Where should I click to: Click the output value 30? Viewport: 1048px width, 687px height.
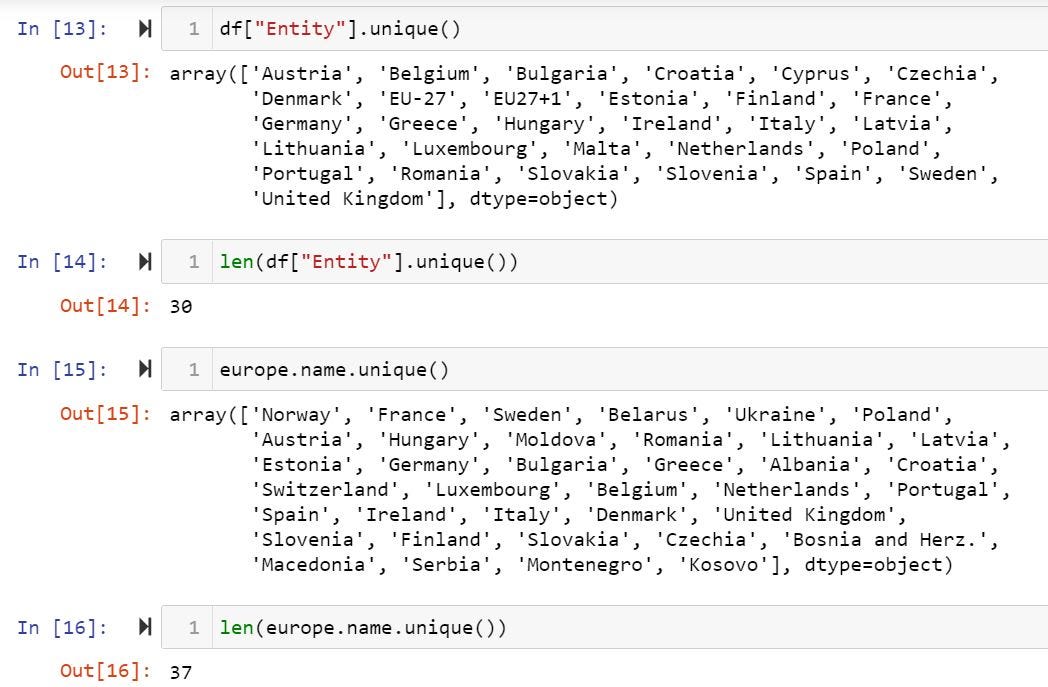[181, 307]
